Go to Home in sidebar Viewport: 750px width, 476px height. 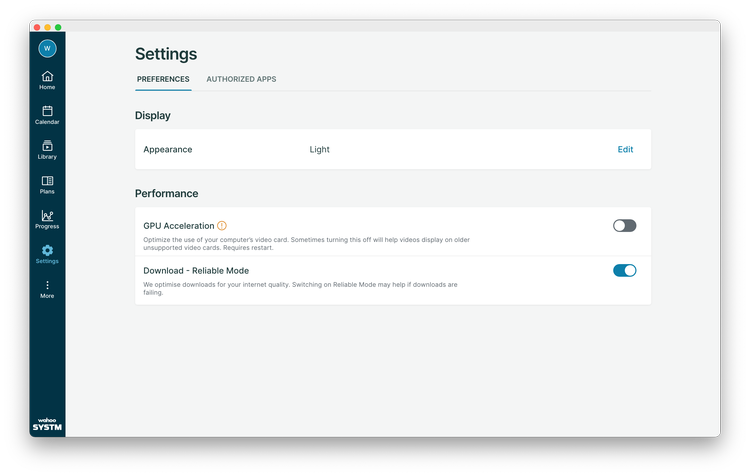pos(47,80)
